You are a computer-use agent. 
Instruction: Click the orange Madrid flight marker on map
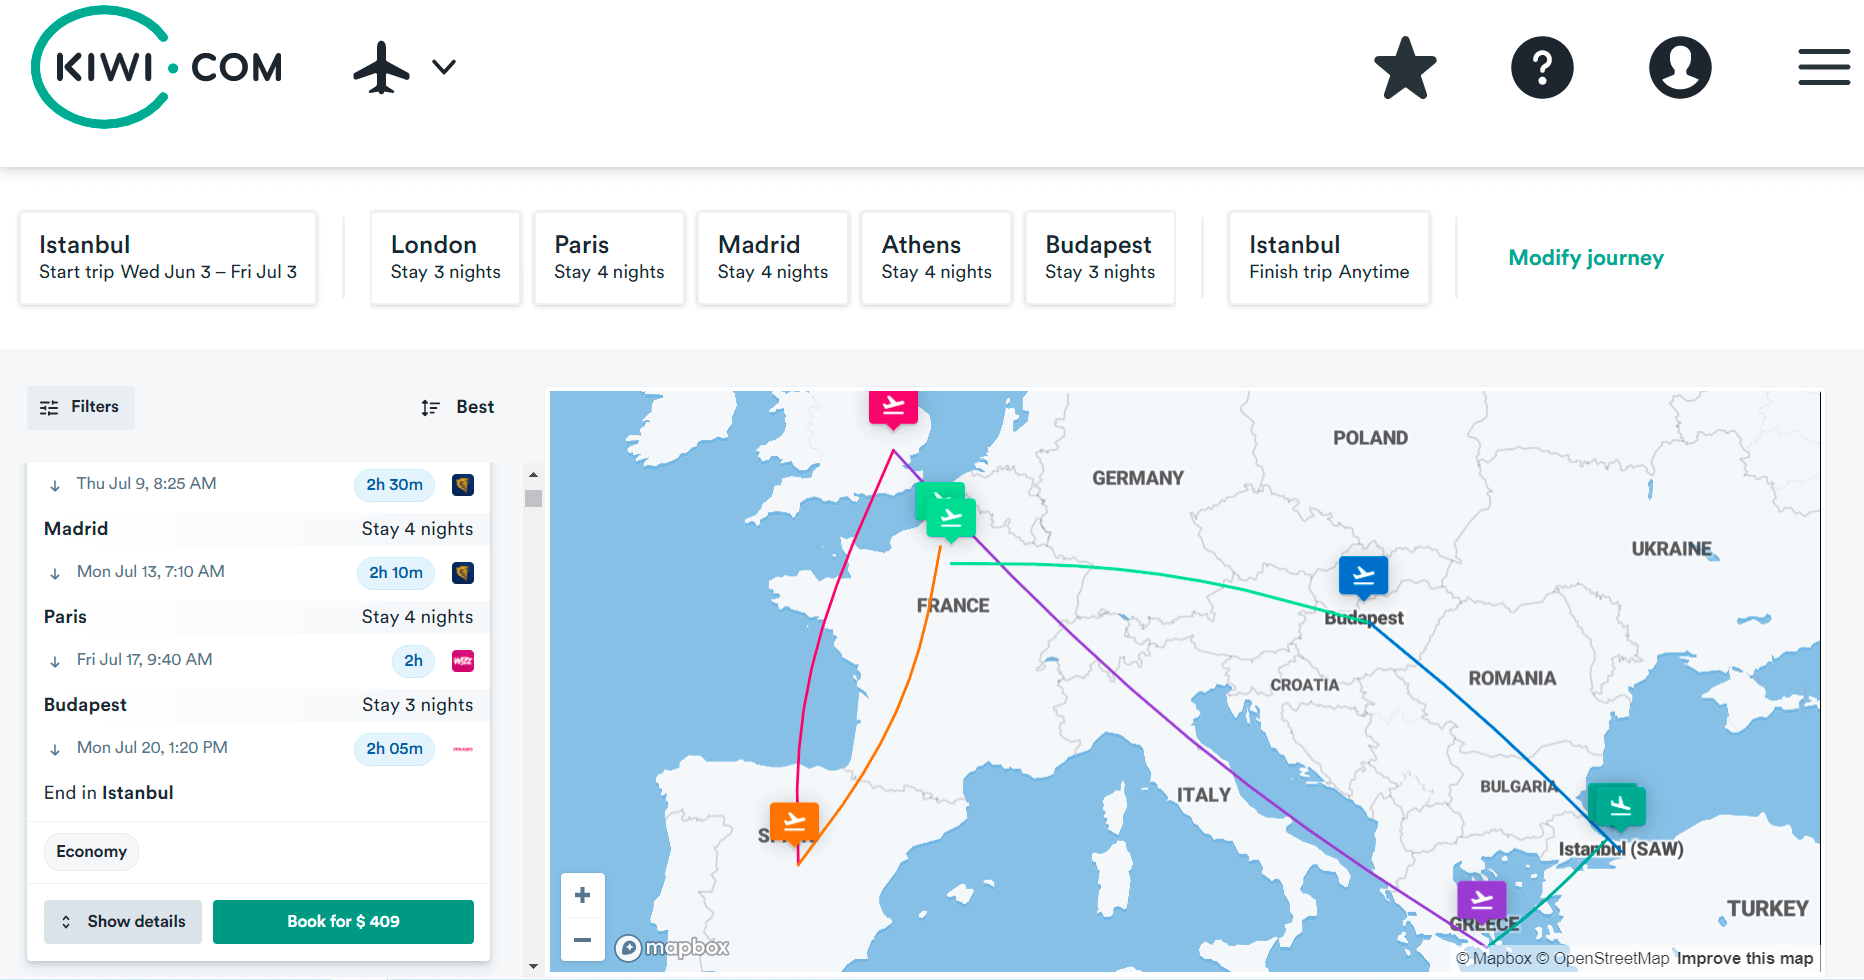tap(795, 822)
